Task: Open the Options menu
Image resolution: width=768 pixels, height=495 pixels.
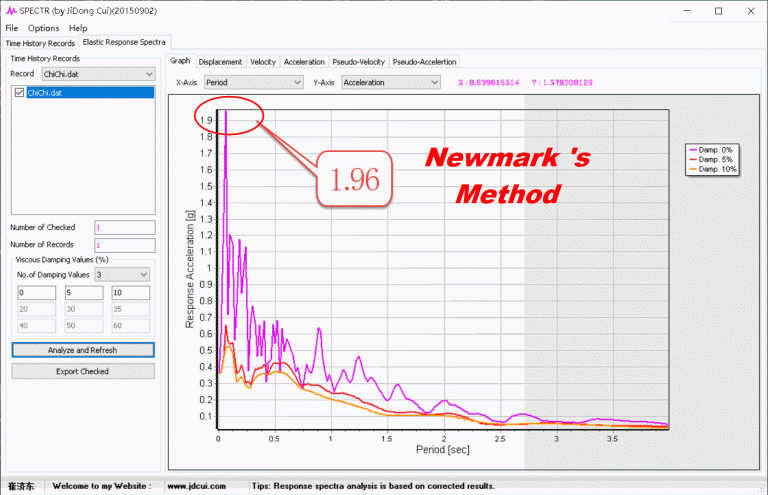Action: coord(43,28)
